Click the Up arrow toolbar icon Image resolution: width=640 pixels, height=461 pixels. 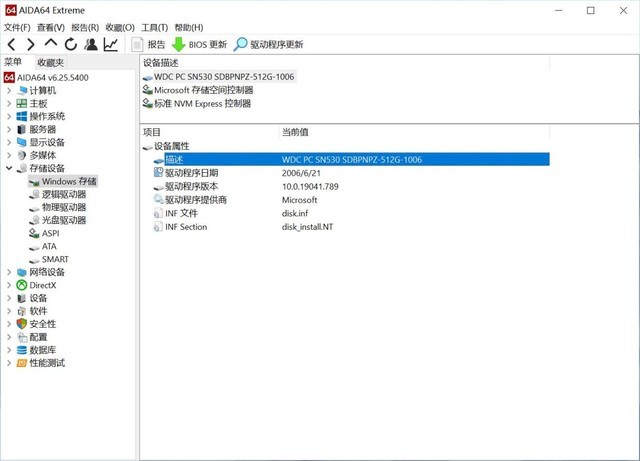(x=51, y=44)
